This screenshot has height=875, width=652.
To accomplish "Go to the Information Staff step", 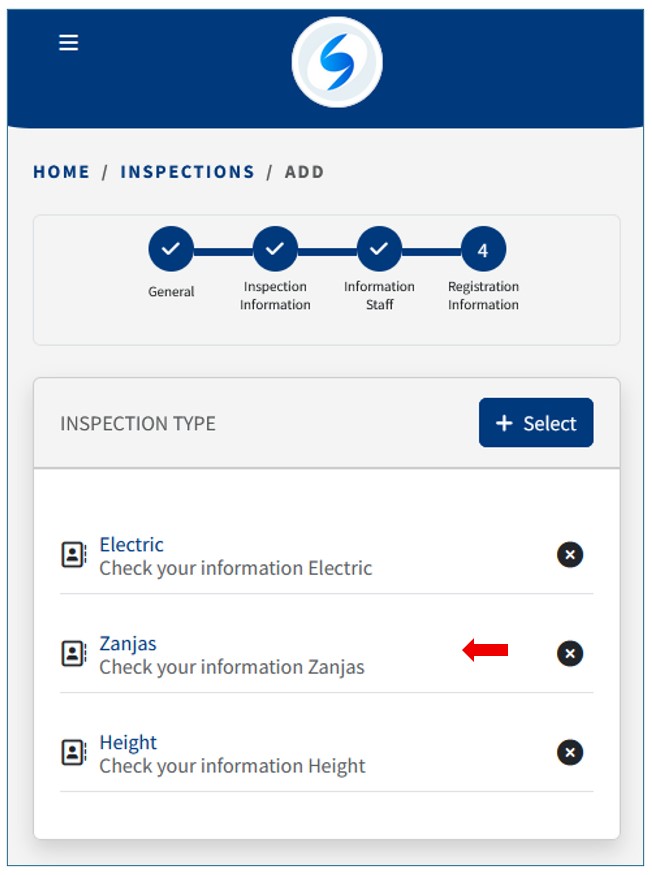I will 379,250.
